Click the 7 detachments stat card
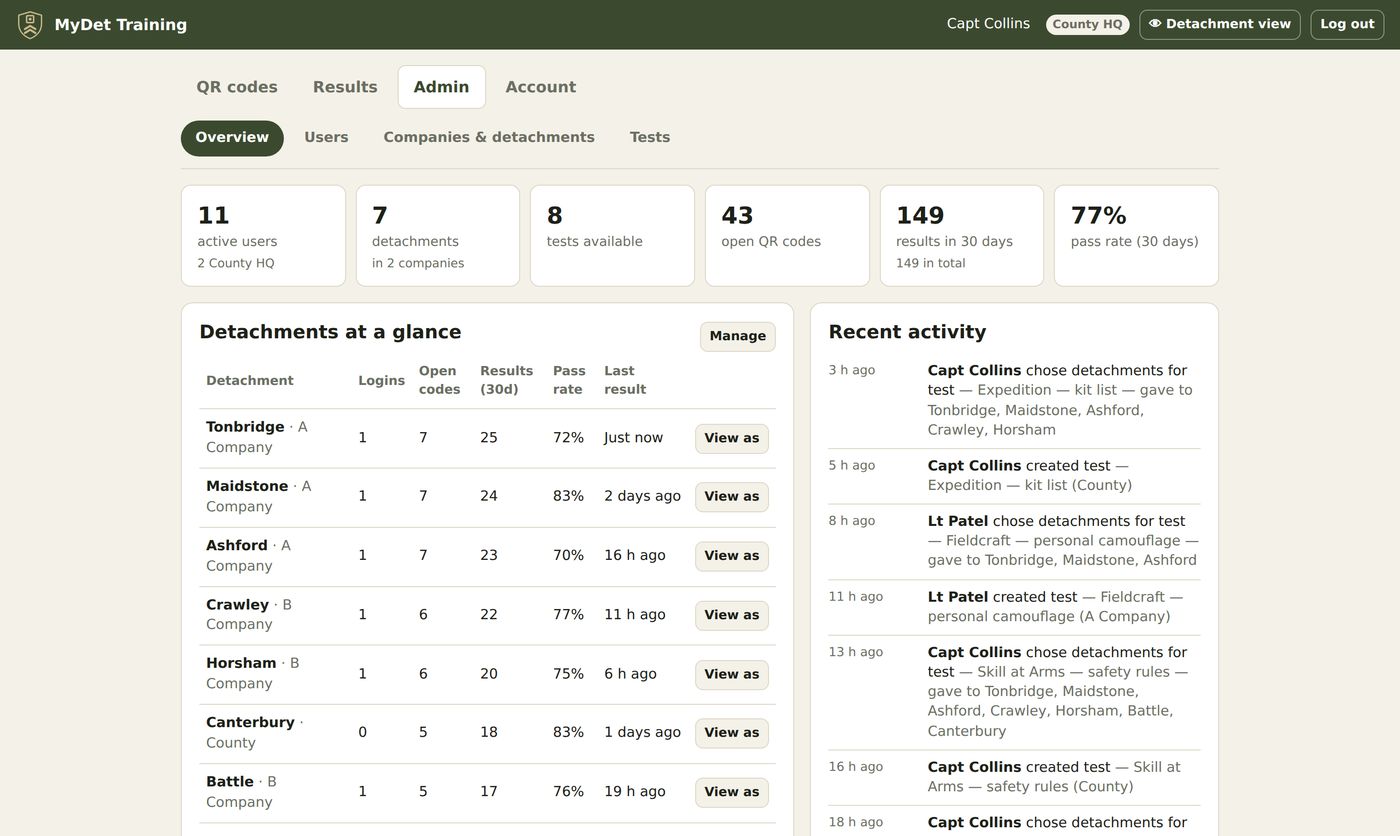The image size is (1400, 836). coord(438,236)
